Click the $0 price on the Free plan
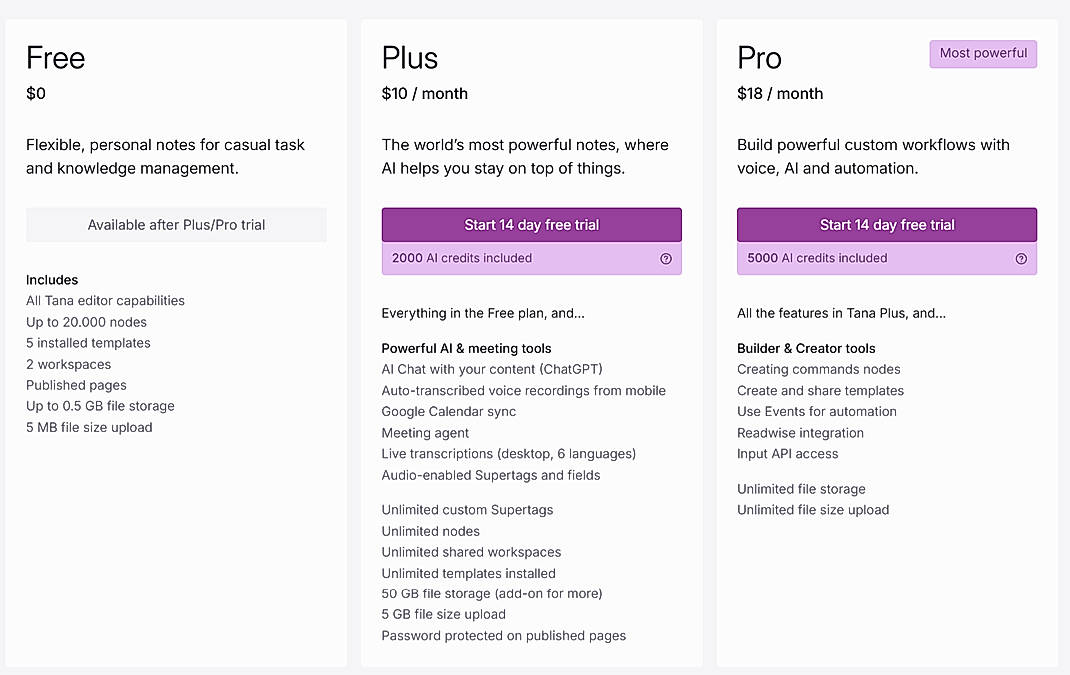Viewport: 1070px width, 675px height. (x=37, y=93)
